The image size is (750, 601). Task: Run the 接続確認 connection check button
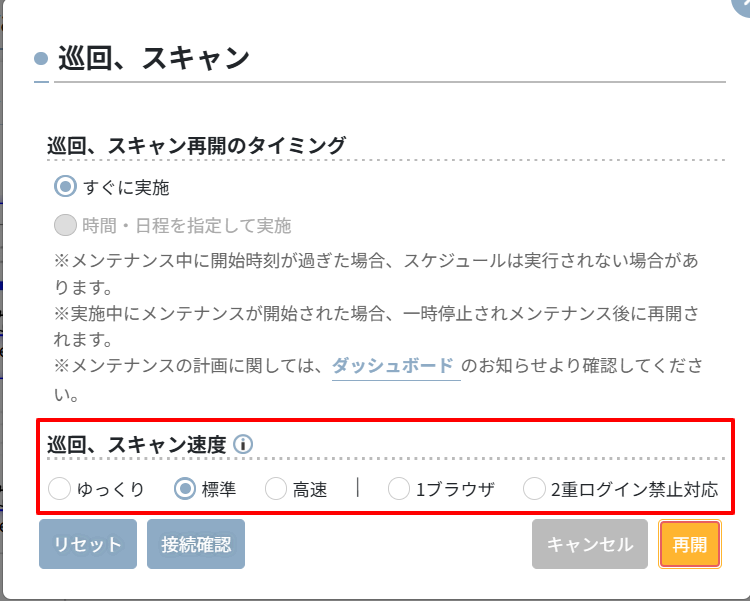(196, 544)
